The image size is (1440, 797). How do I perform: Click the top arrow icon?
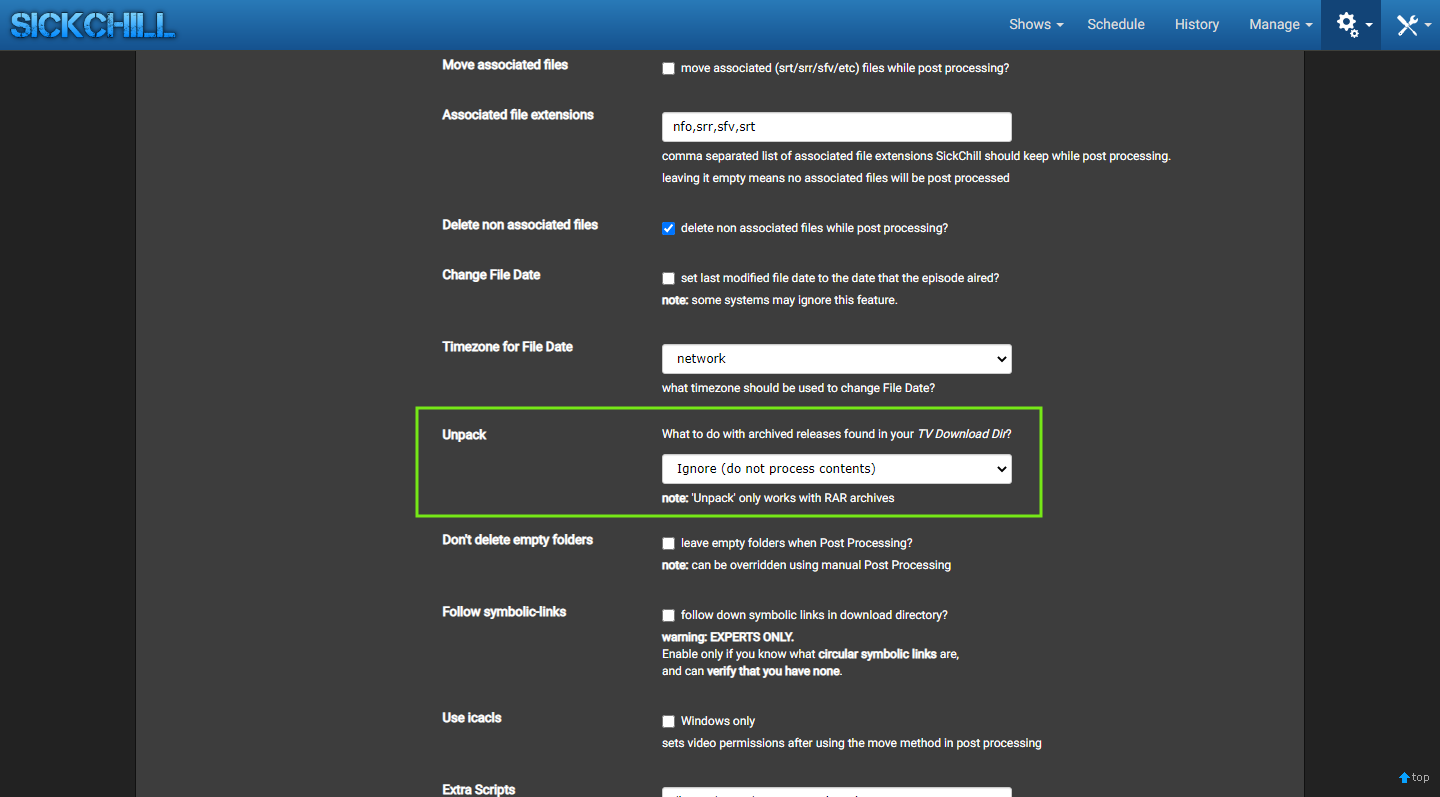pos(1404,778)
